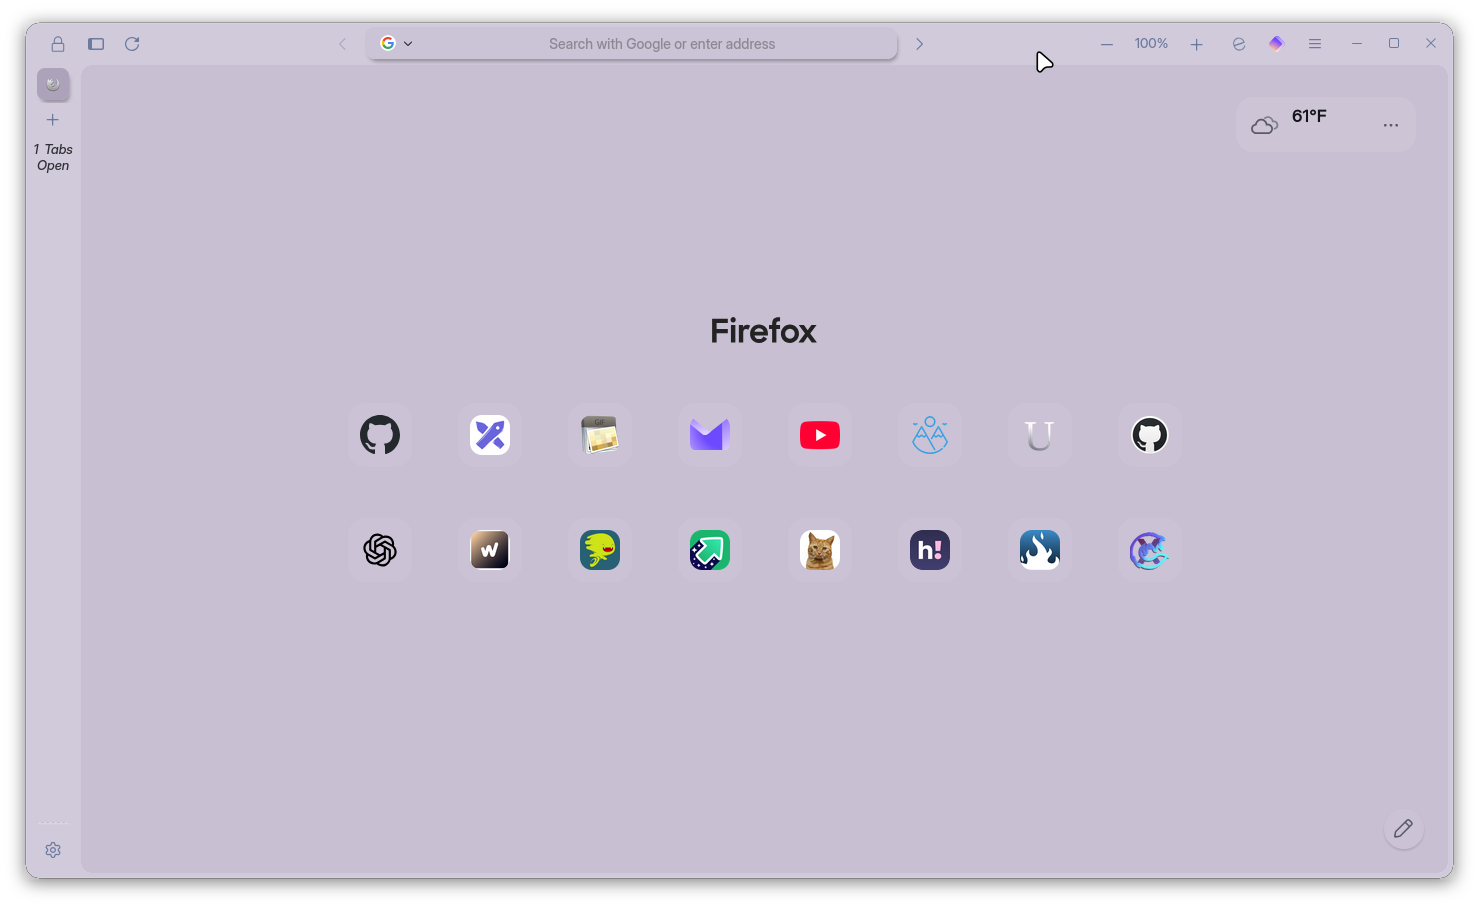The height and width of the screenshot is (907, 1479).
Task: Open the blue flame shortcut tile
Action: pyautogui.click(x=1039, y=550)
